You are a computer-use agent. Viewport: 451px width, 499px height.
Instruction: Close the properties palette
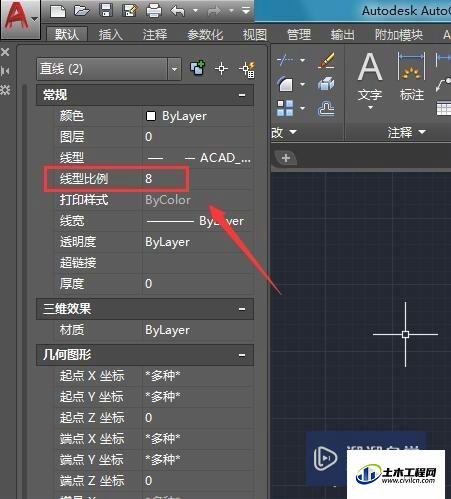pos(5,52)
